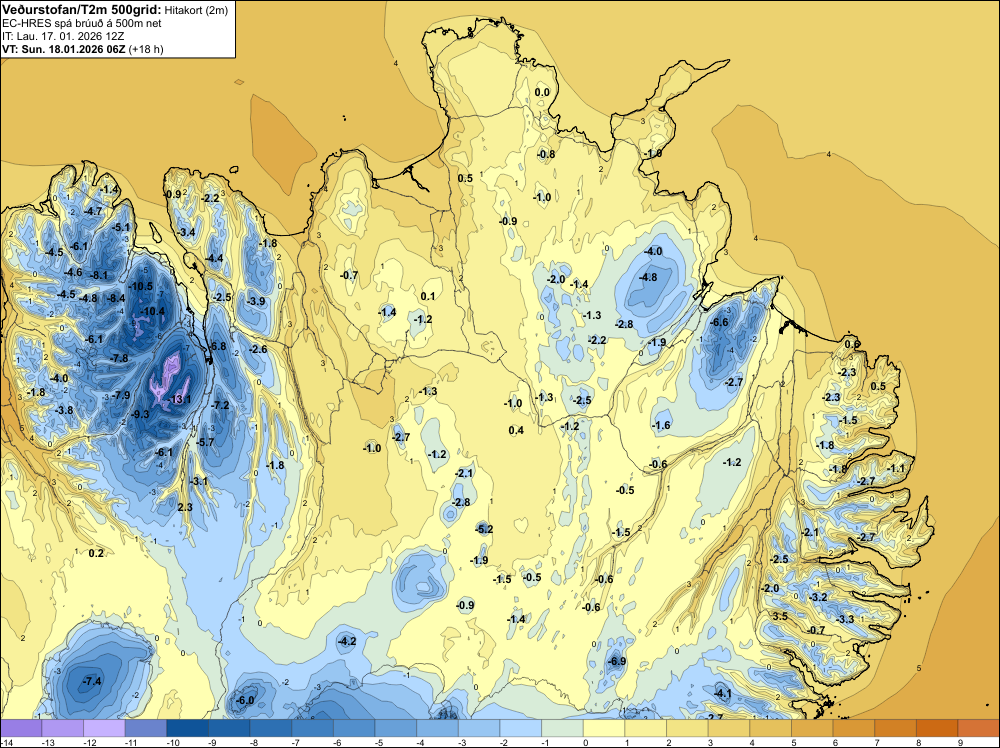Click the 0.4 temperature value
Image resolution: width=1000 pixels, height=748 pixels.
pyautogui.click(x=516, y=430)
